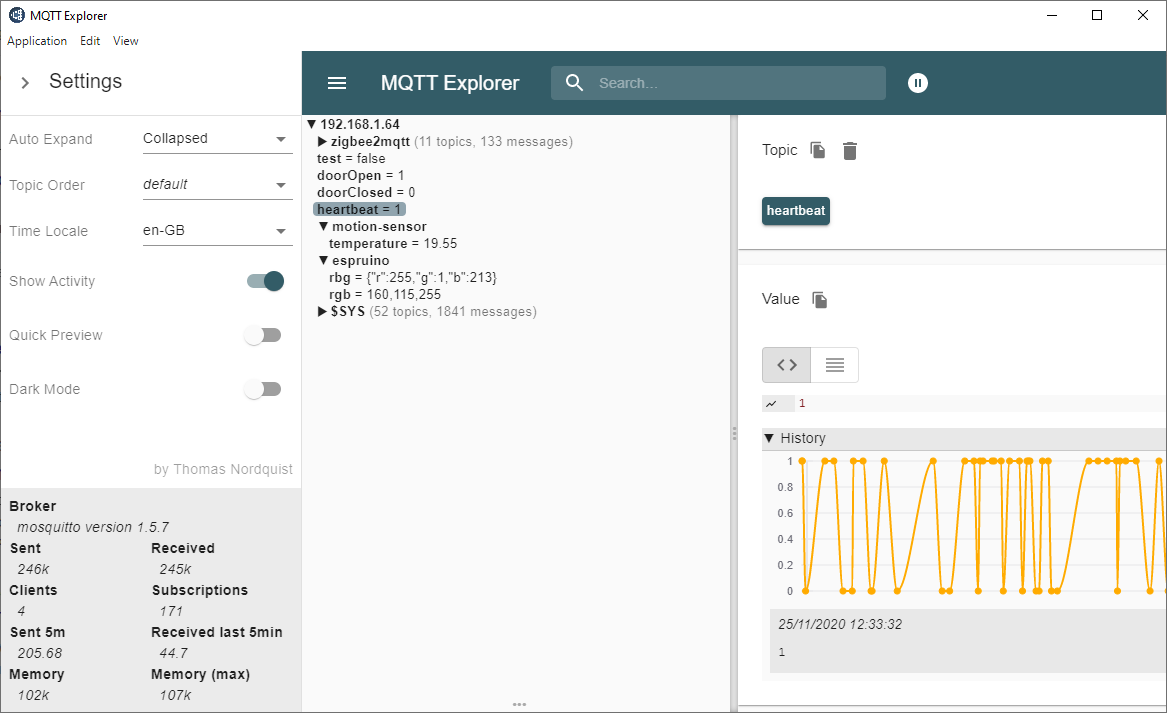Screen dimensions: 1167x713
Task: Click the bottom resize dots of tree panel
Action: tap(519, 704)
